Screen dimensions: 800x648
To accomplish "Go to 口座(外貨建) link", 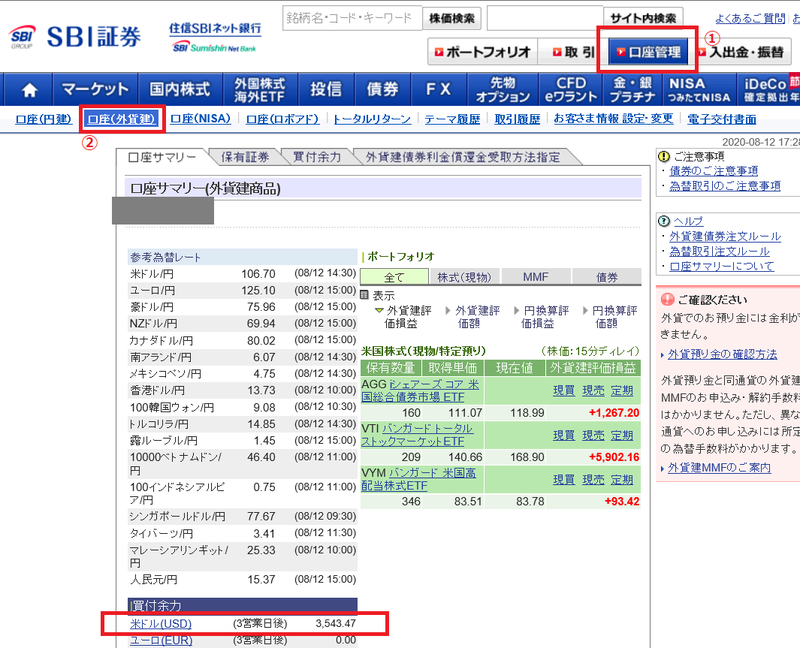I will (x=121, y=119).
